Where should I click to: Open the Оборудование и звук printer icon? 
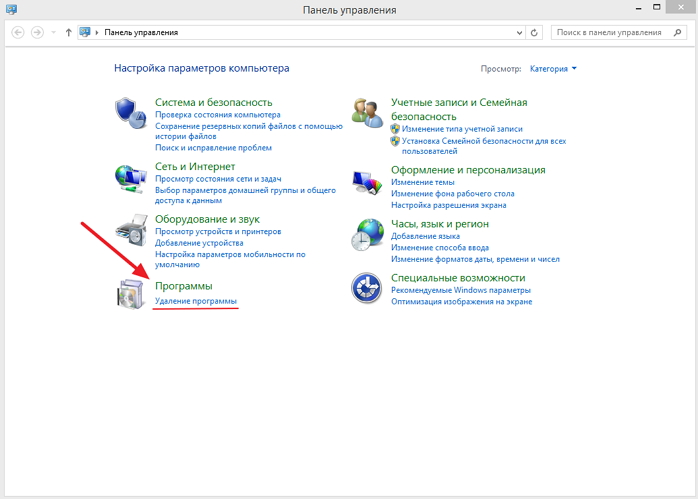(x=131, y=230)
